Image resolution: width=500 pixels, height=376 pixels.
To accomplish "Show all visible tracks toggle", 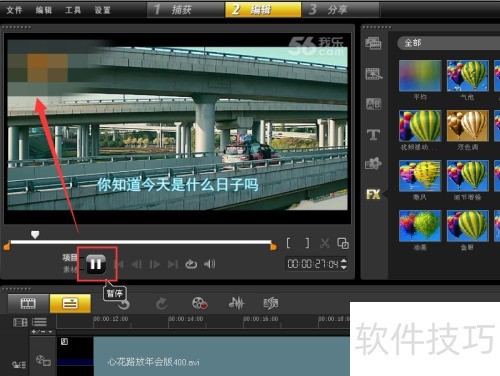I will (x=20, y=322).
